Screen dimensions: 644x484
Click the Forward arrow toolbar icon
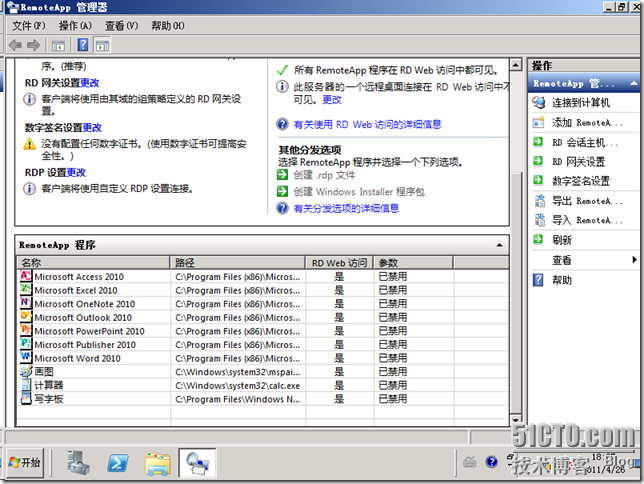pos(34,45)
